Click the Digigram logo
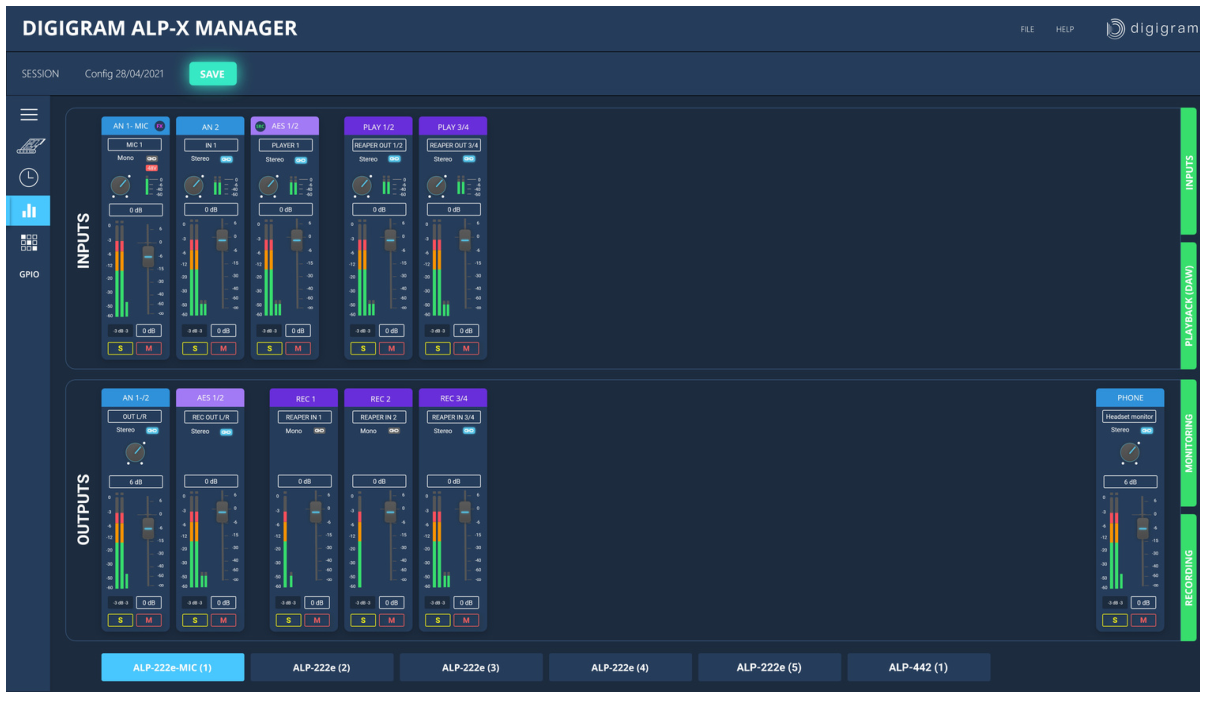This screenshot has height=704, width=1215. 1151,29
